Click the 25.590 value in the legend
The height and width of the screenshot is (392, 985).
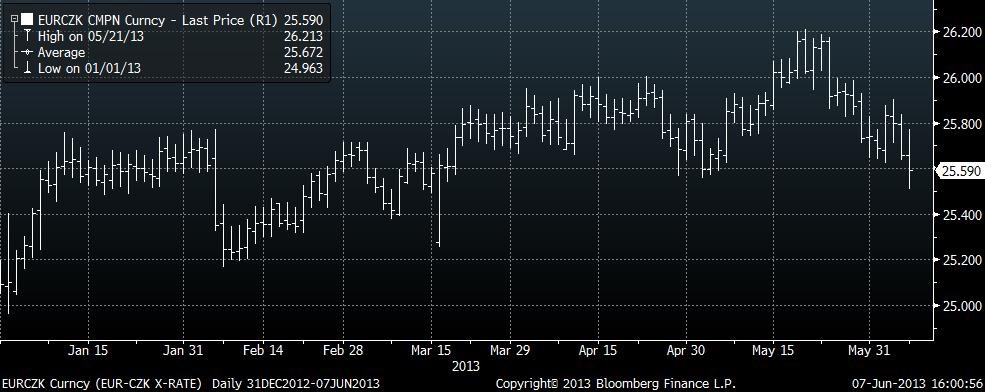(303, 21)
